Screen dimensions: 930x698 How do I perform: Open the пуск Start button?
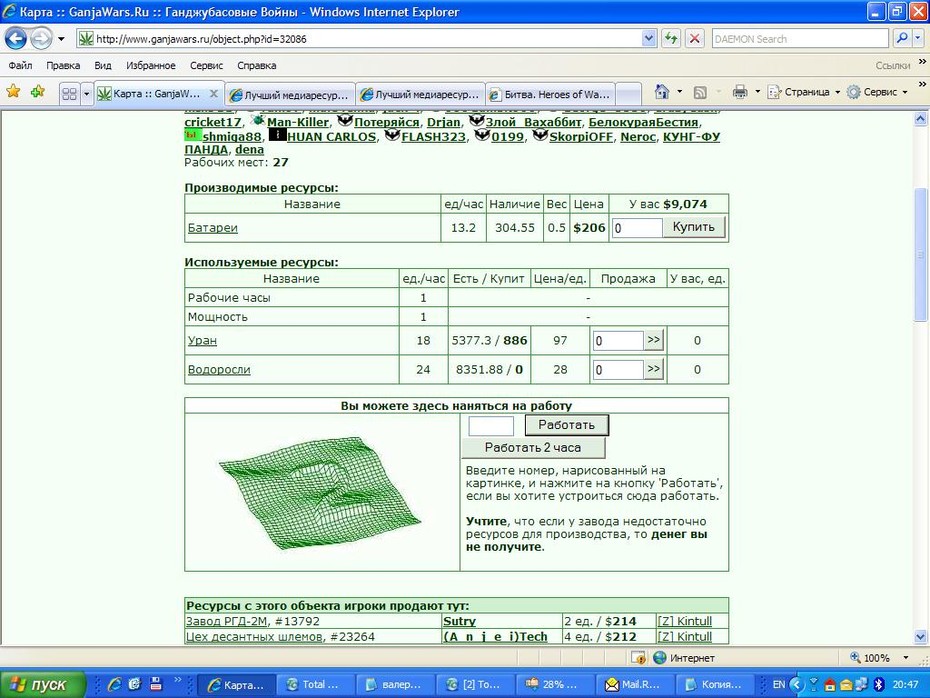point(43,684)
